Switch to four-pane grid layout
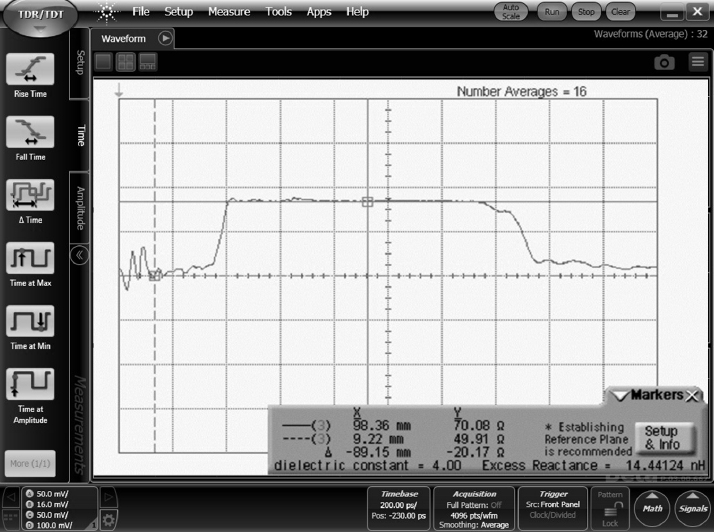Image resolution: width=717 pixels, height=532 pixels. point(126,62)
